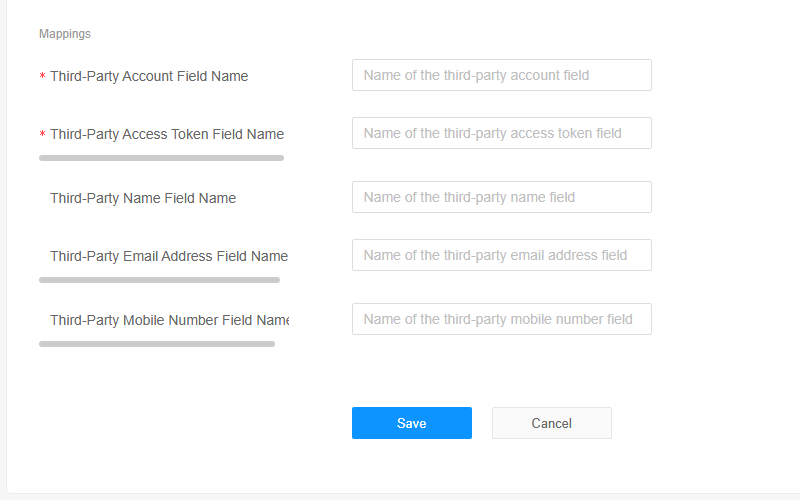800x500 pixels.
Task: Focus the third-party account field input
Action: [x=502, y=75]
